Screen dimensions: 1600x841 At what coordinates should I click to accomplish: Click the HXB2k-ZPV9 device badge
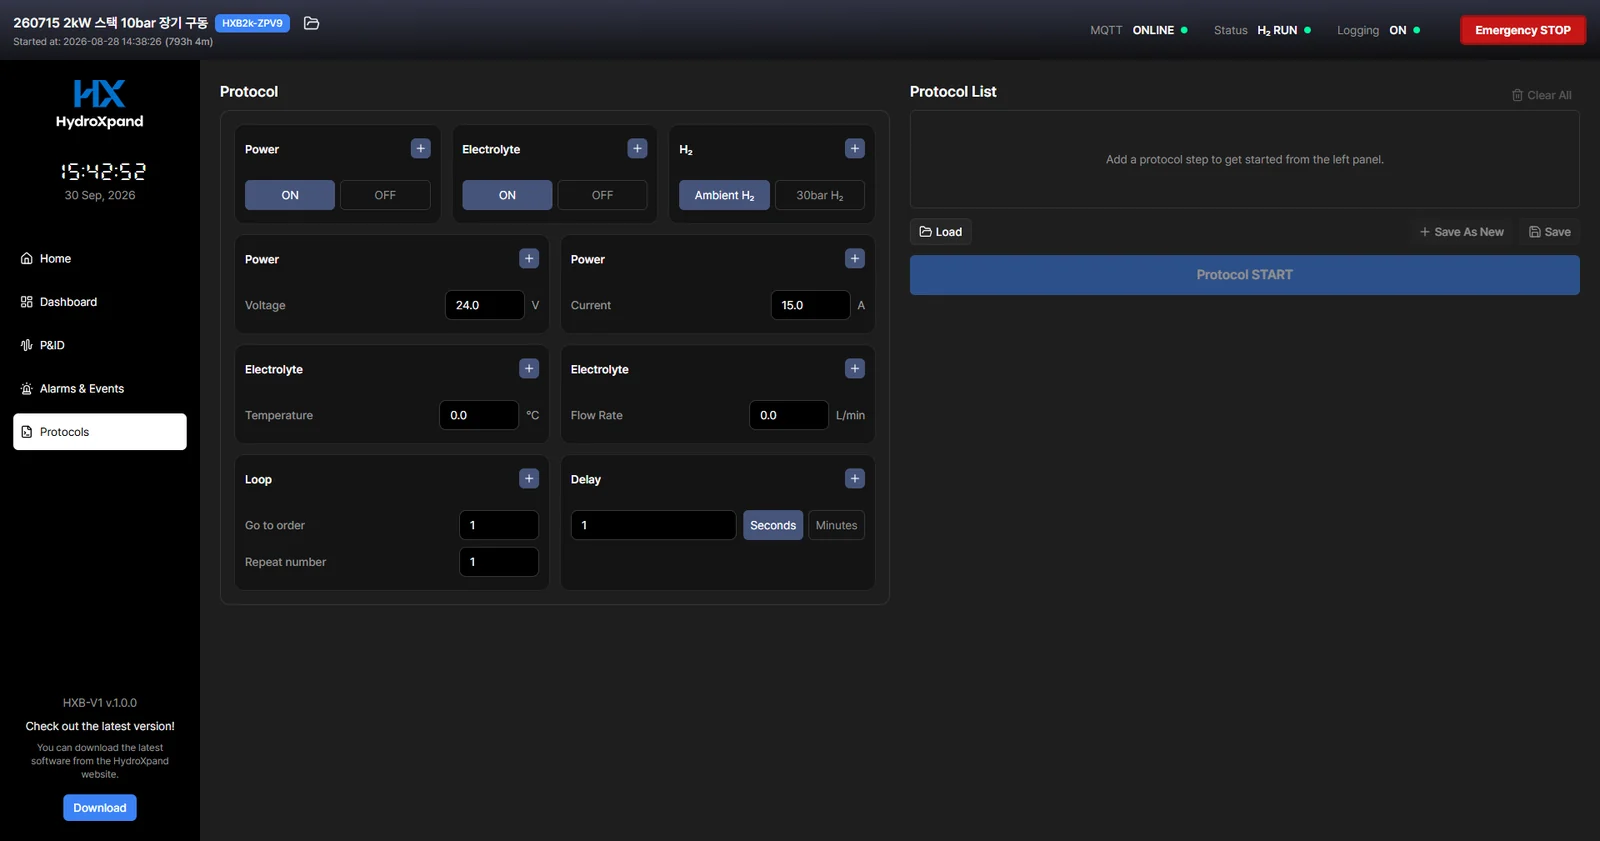point(252,23)
